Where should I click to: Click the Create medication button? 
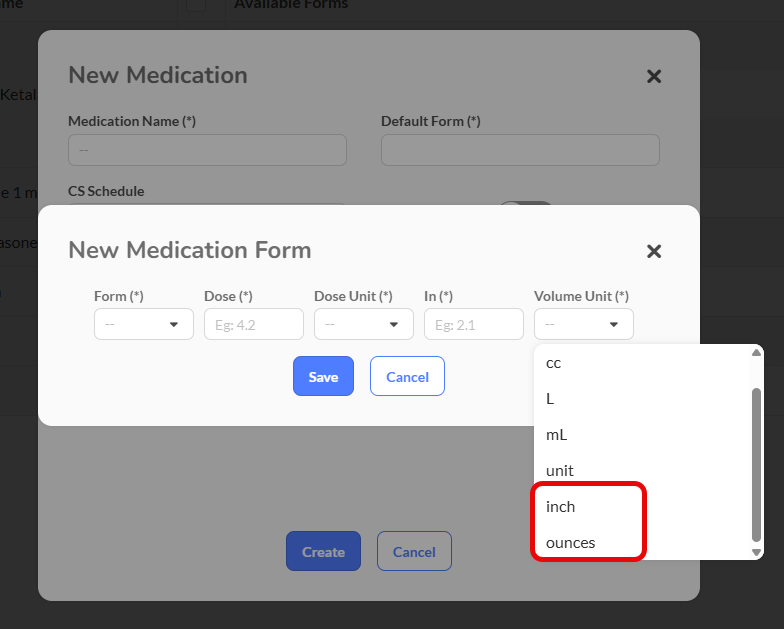(x=323, y=551)
